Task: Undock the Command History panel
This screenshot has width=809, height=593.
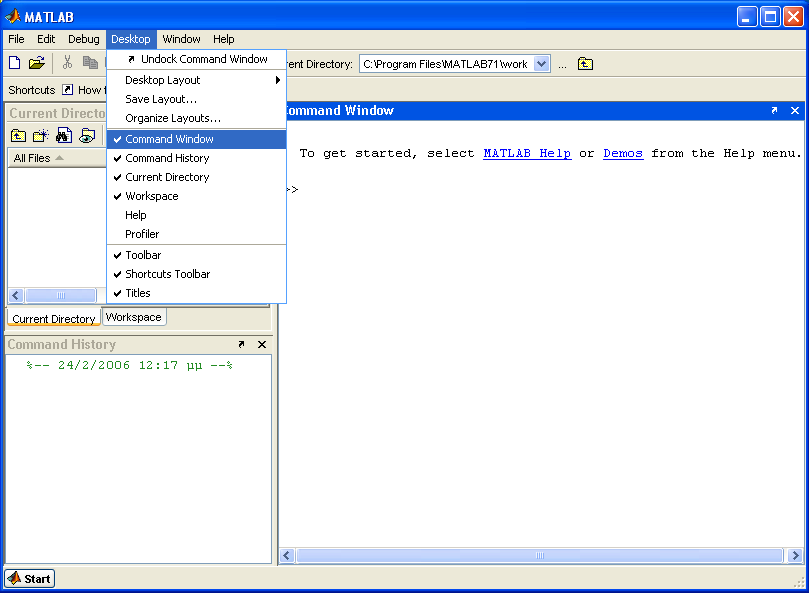Action: click(x=241, y=344)
